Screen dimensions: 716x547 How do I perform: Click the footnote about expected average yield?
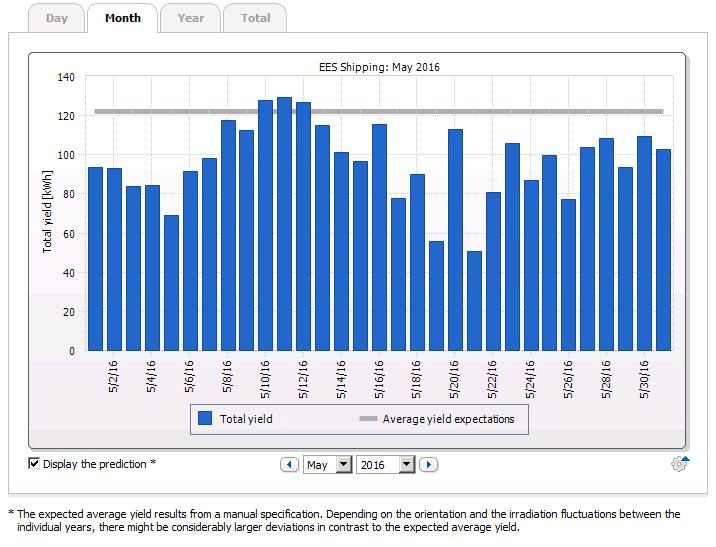click(345, 521)
